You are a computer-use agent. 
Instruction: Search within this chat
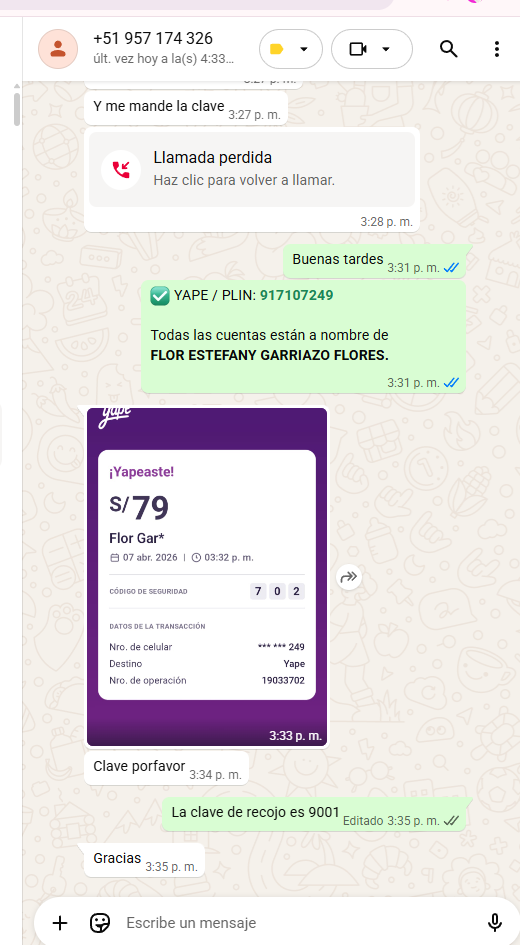[448, 49]
